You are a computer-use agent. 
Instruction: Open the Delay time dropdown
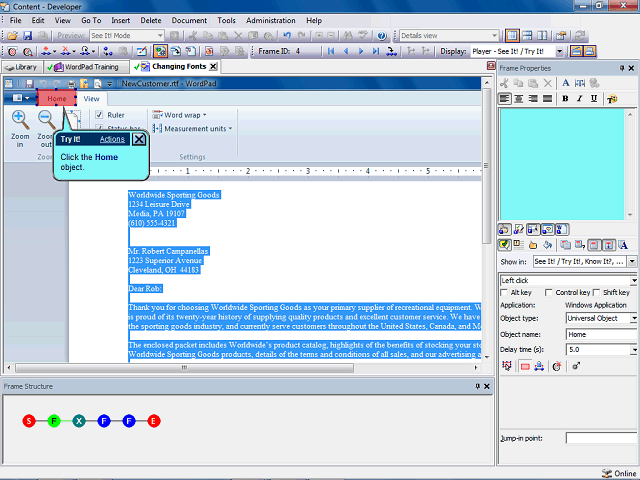634,350
